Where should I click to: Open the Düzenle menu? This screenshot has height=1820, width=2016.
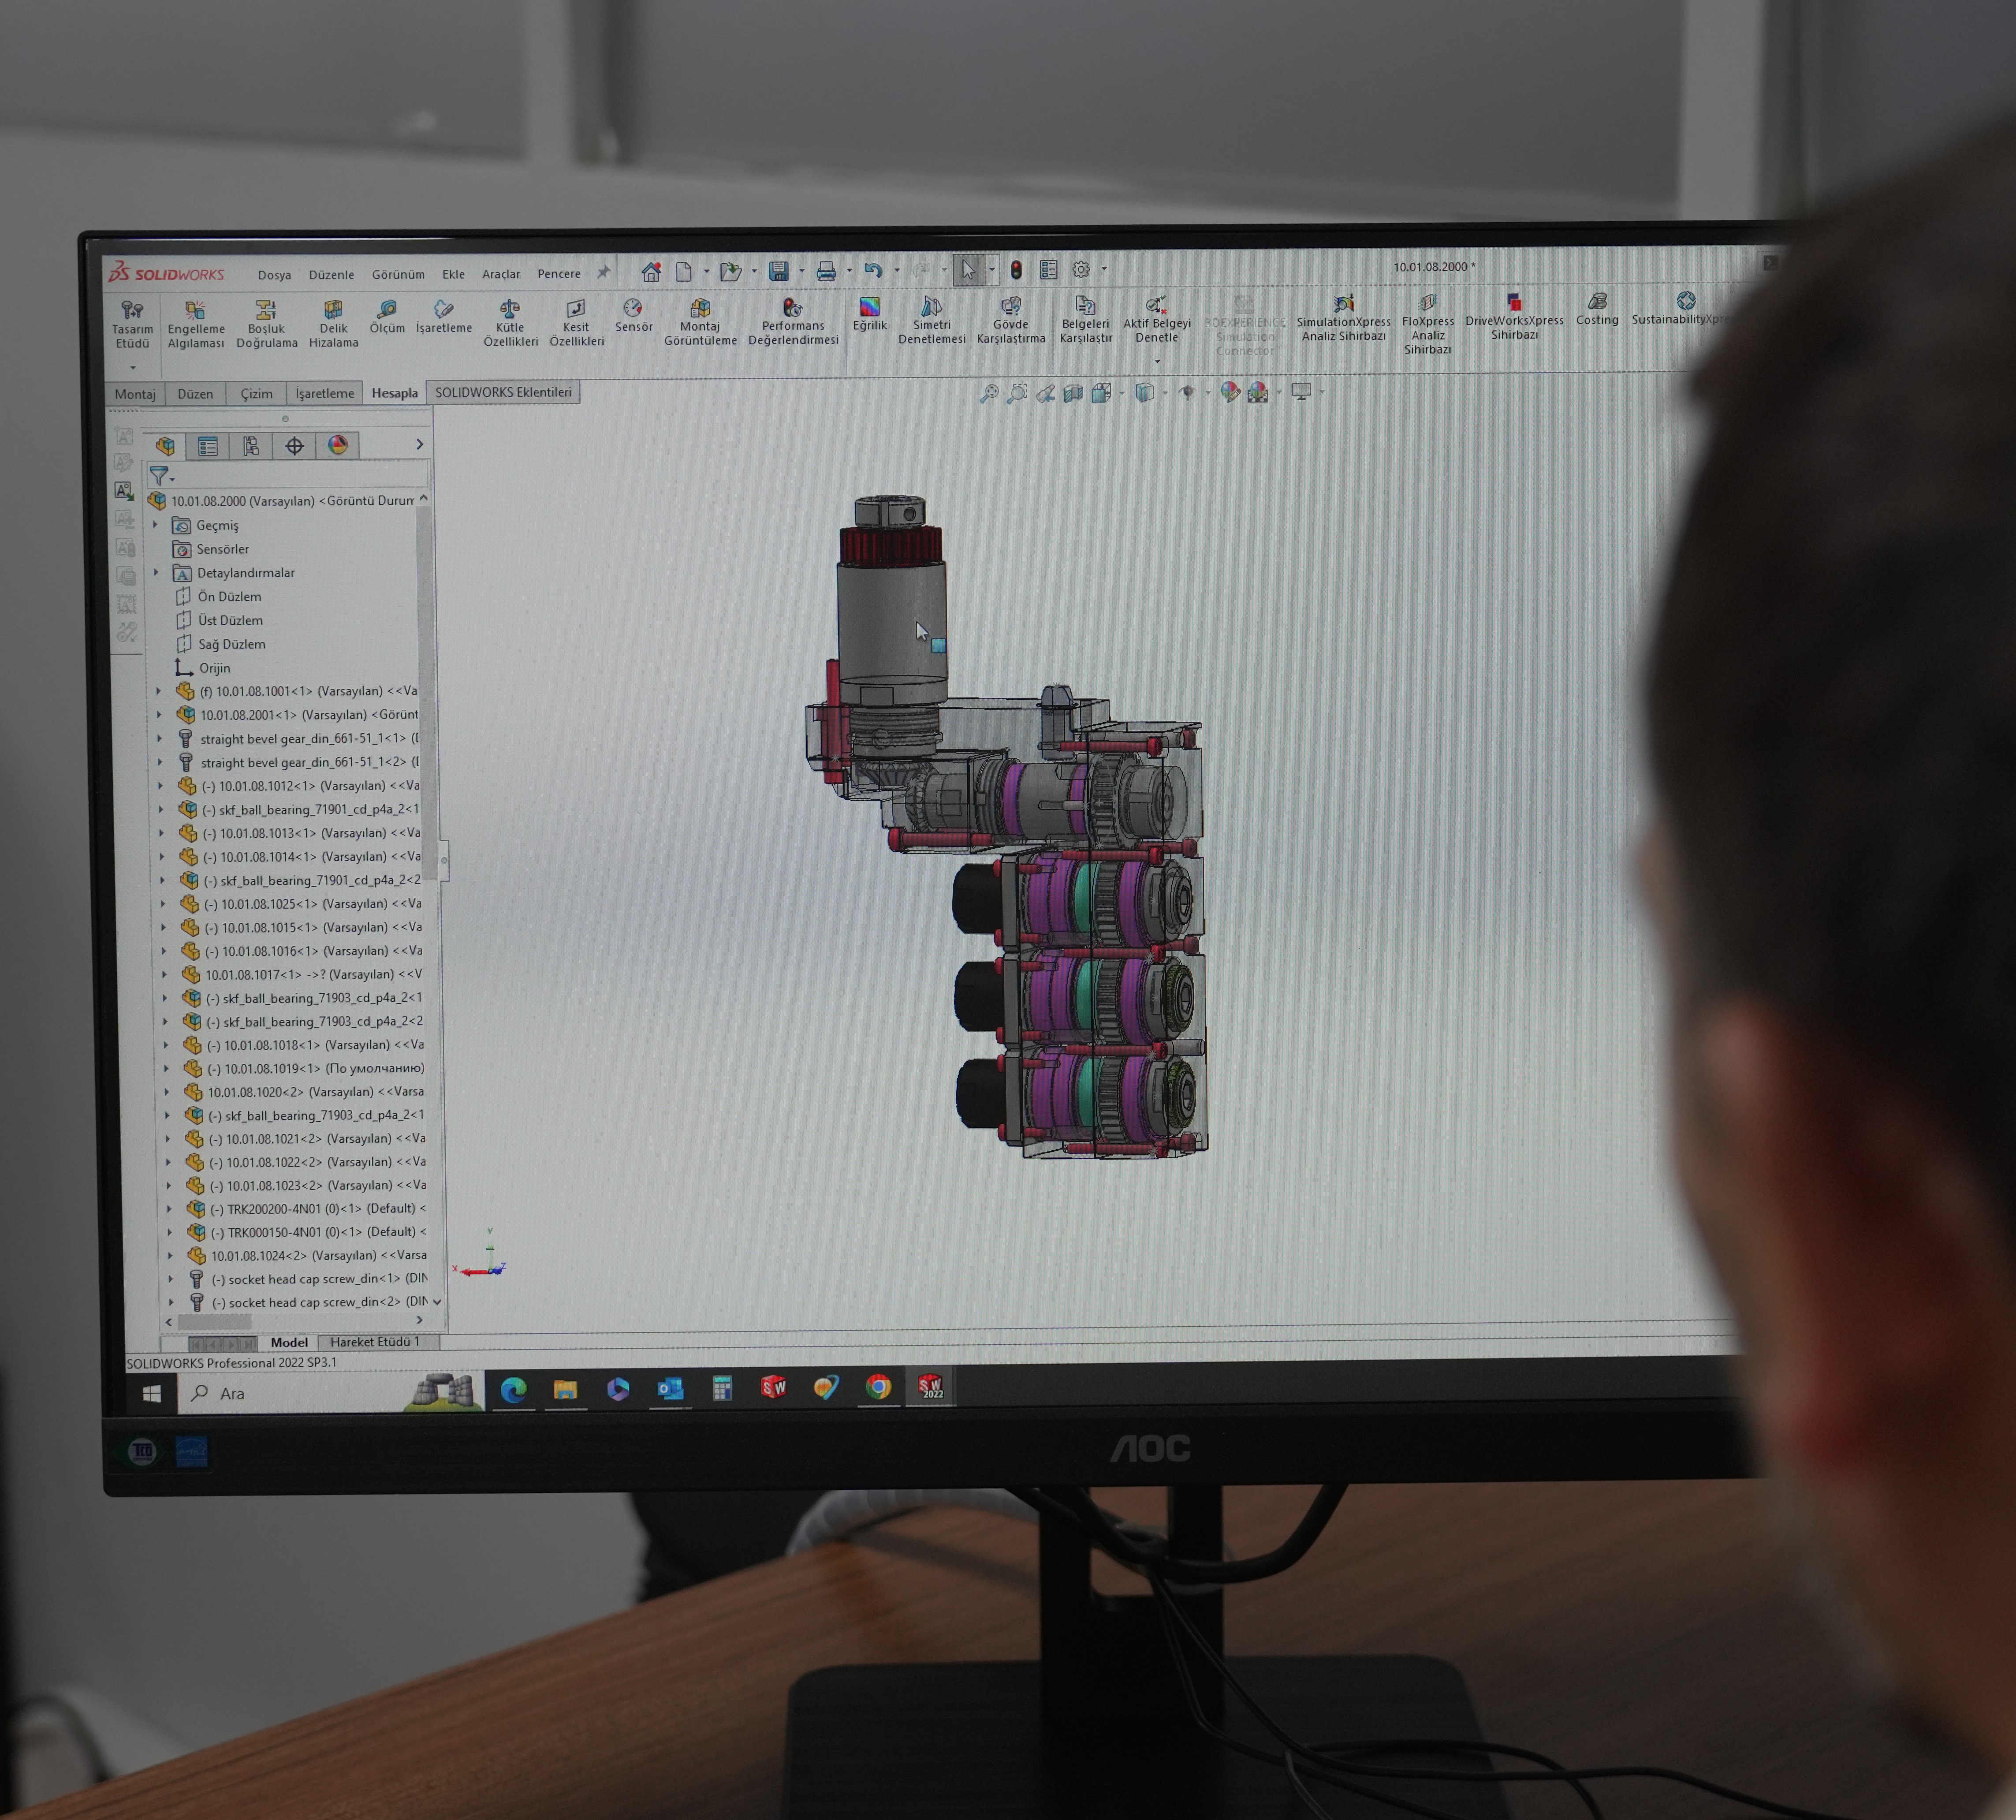point(331,275)
